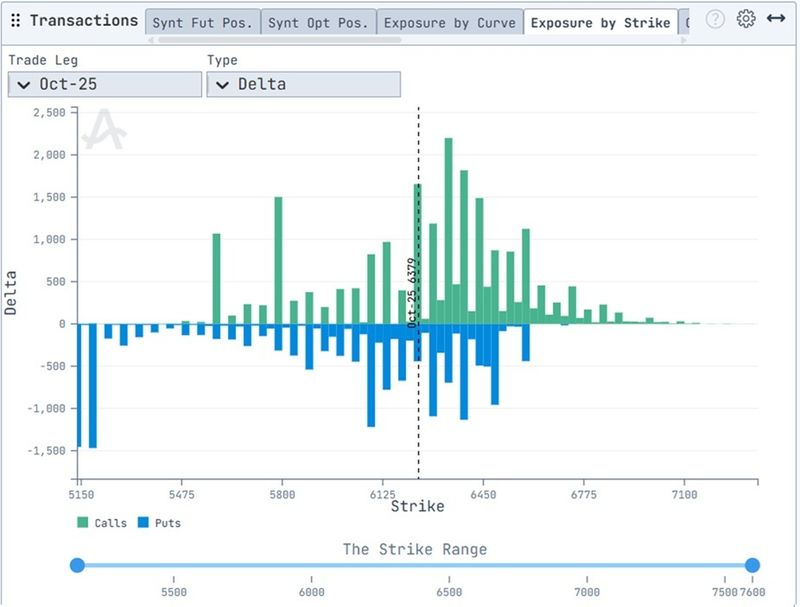The width and height of the screenshot is (800, 607).
Task: Toggle Calls series visibility in legend
Action: (107, 522)
